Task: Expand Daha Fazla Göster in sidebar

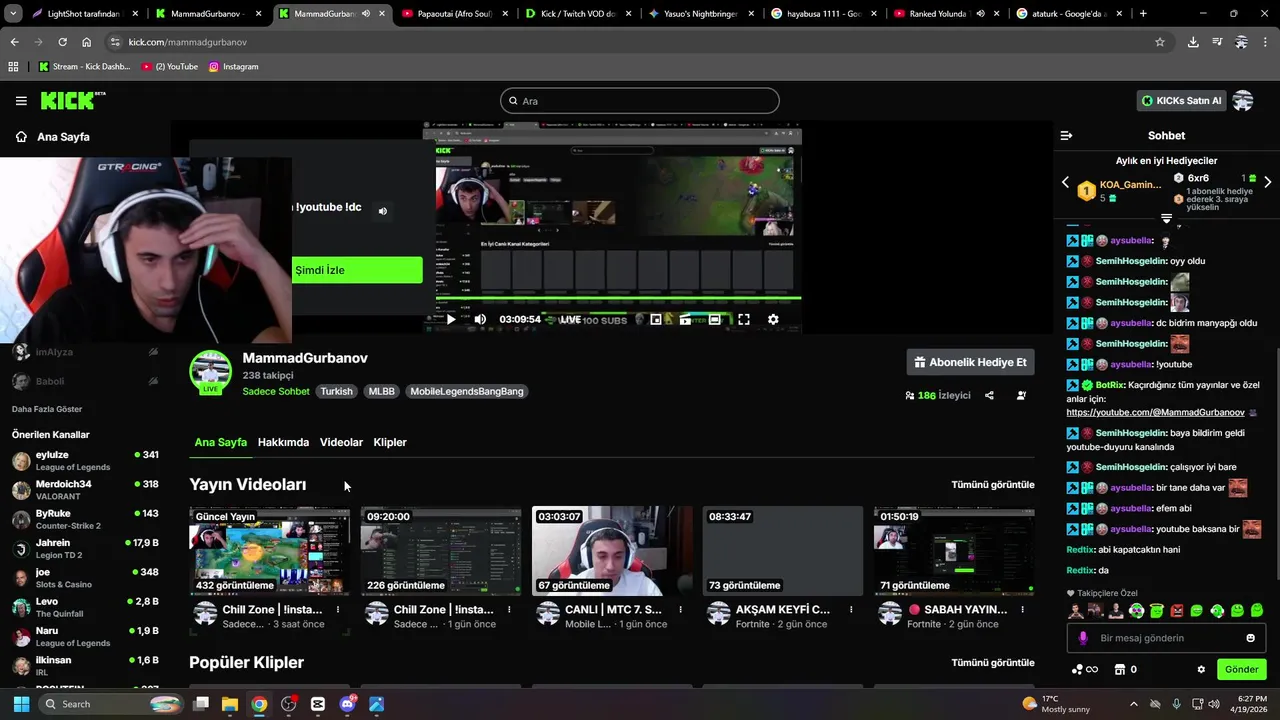Action: pos(47,409)
